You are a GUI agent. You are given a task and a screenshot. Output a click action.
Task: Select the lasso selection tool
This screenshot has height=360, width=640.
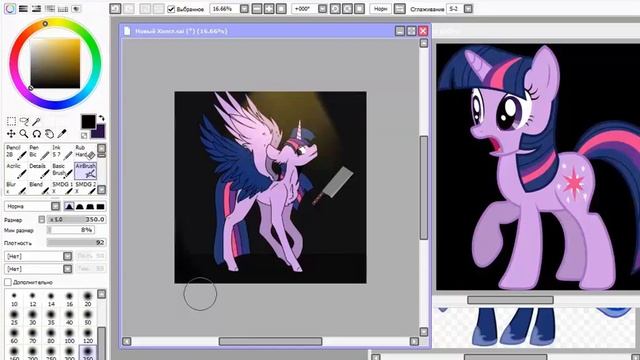tap(24, 121)
